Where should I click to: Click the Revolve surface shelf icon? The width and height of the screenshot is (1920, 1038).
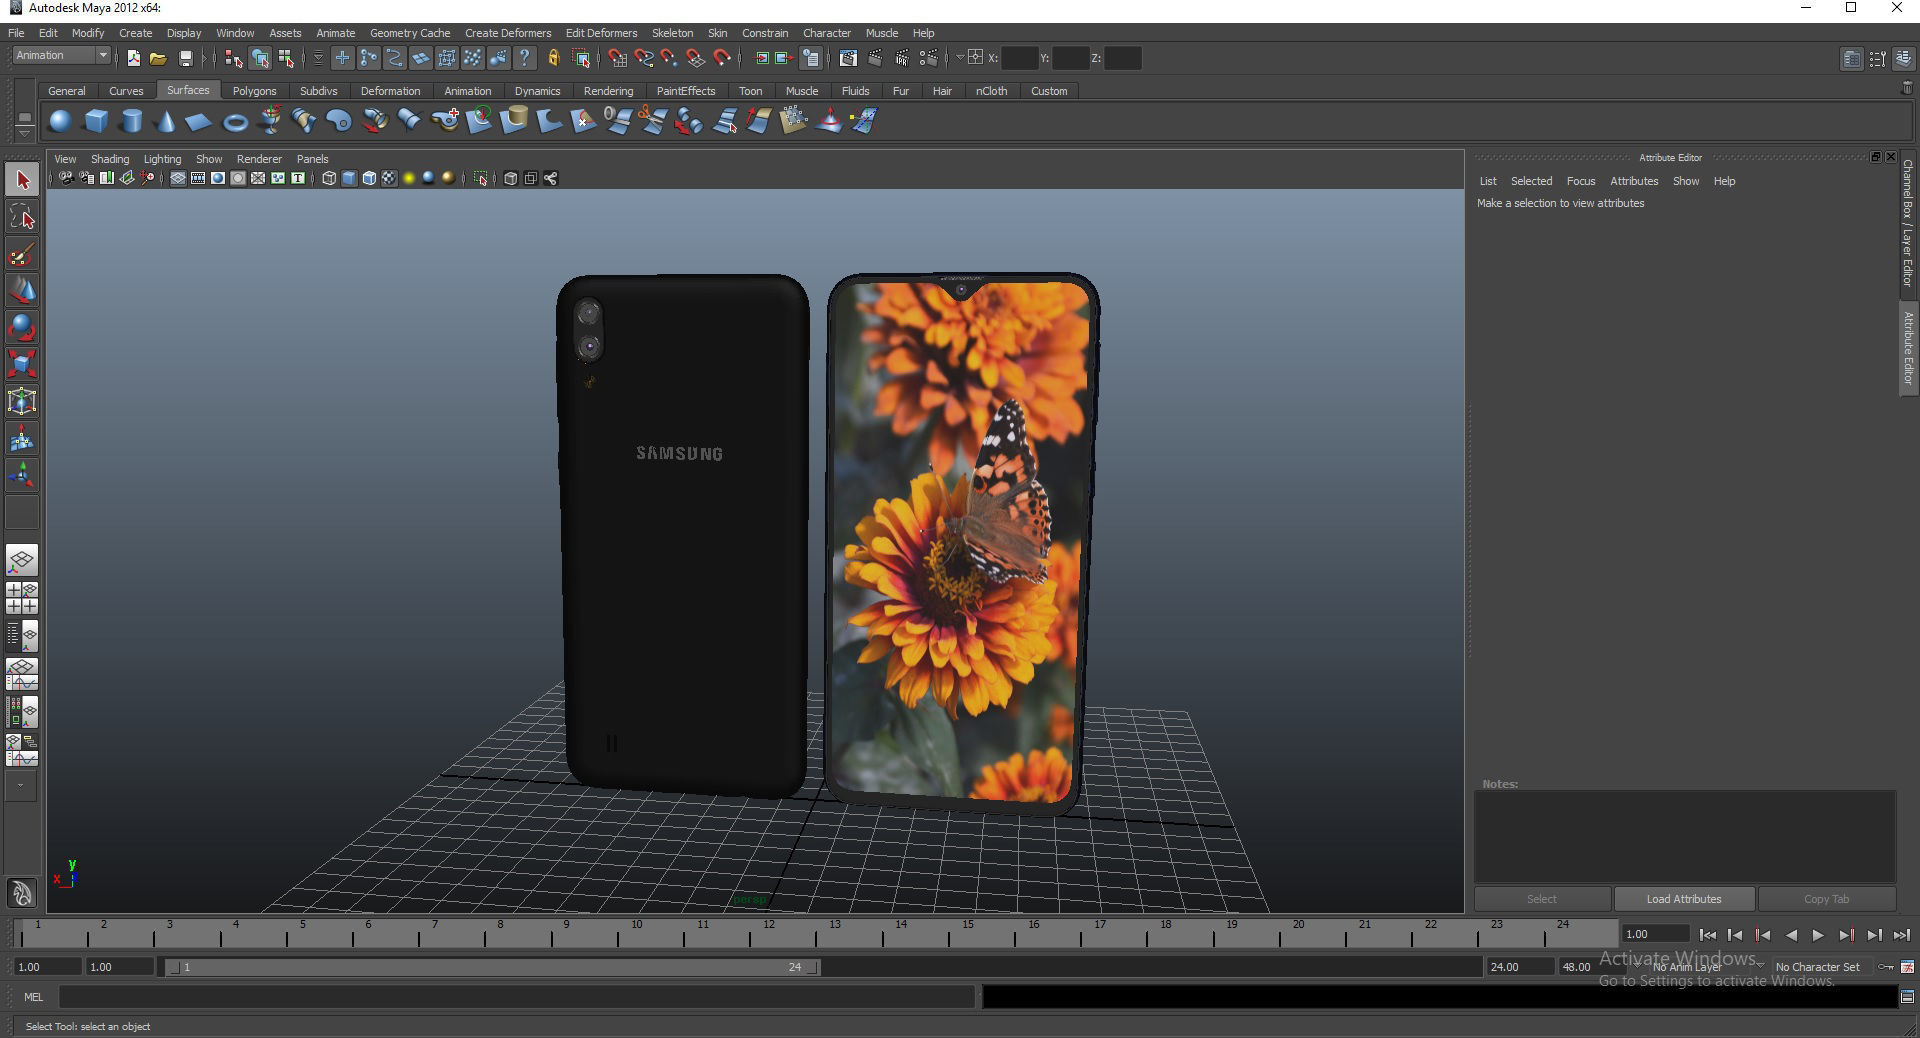click(270, 121)
